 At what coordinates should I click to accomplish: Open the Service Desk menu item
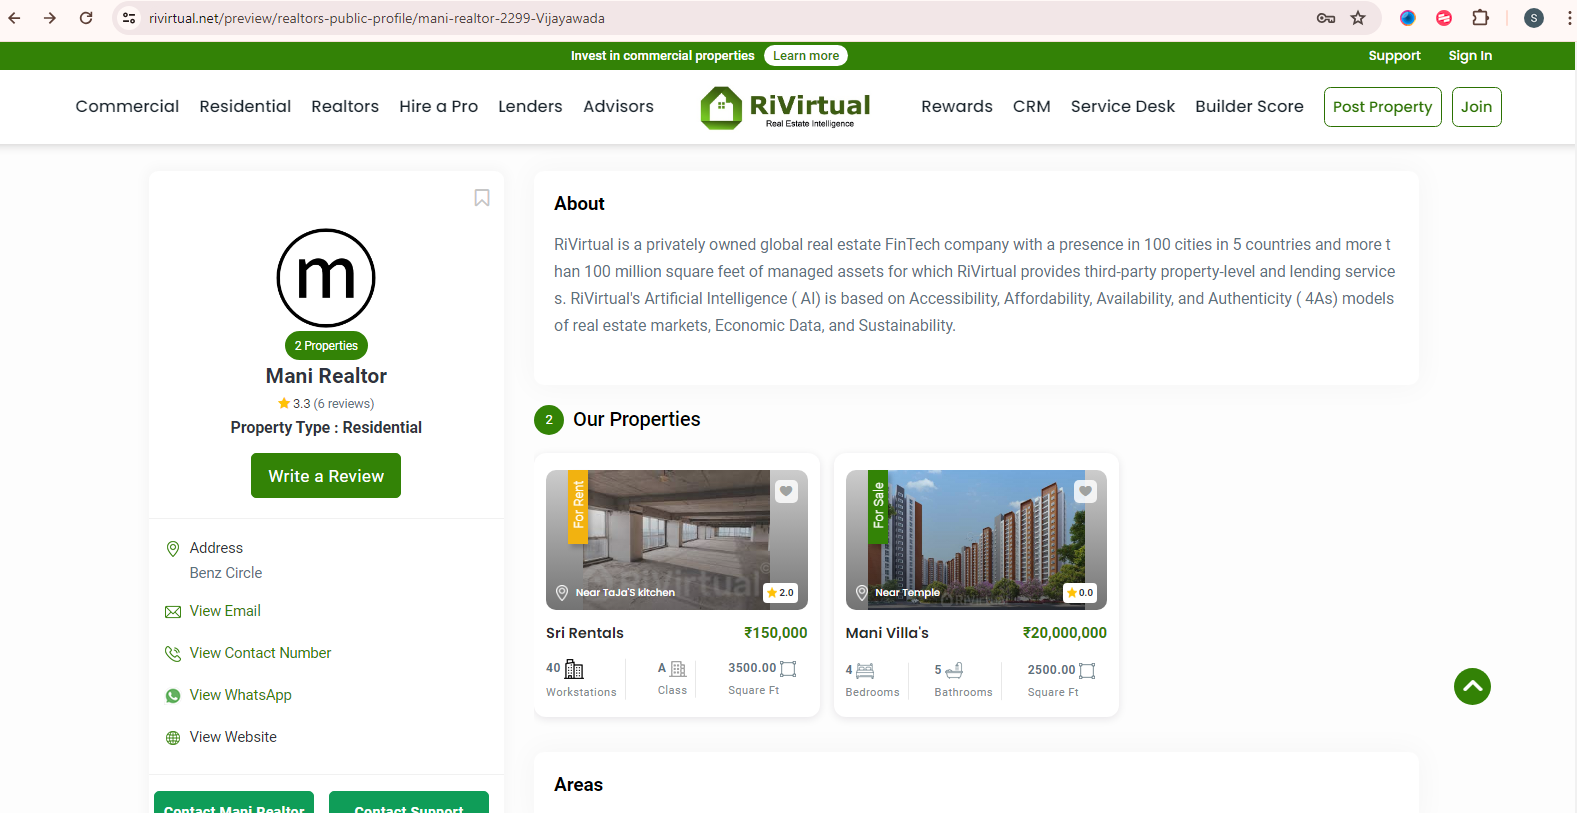1122,106
